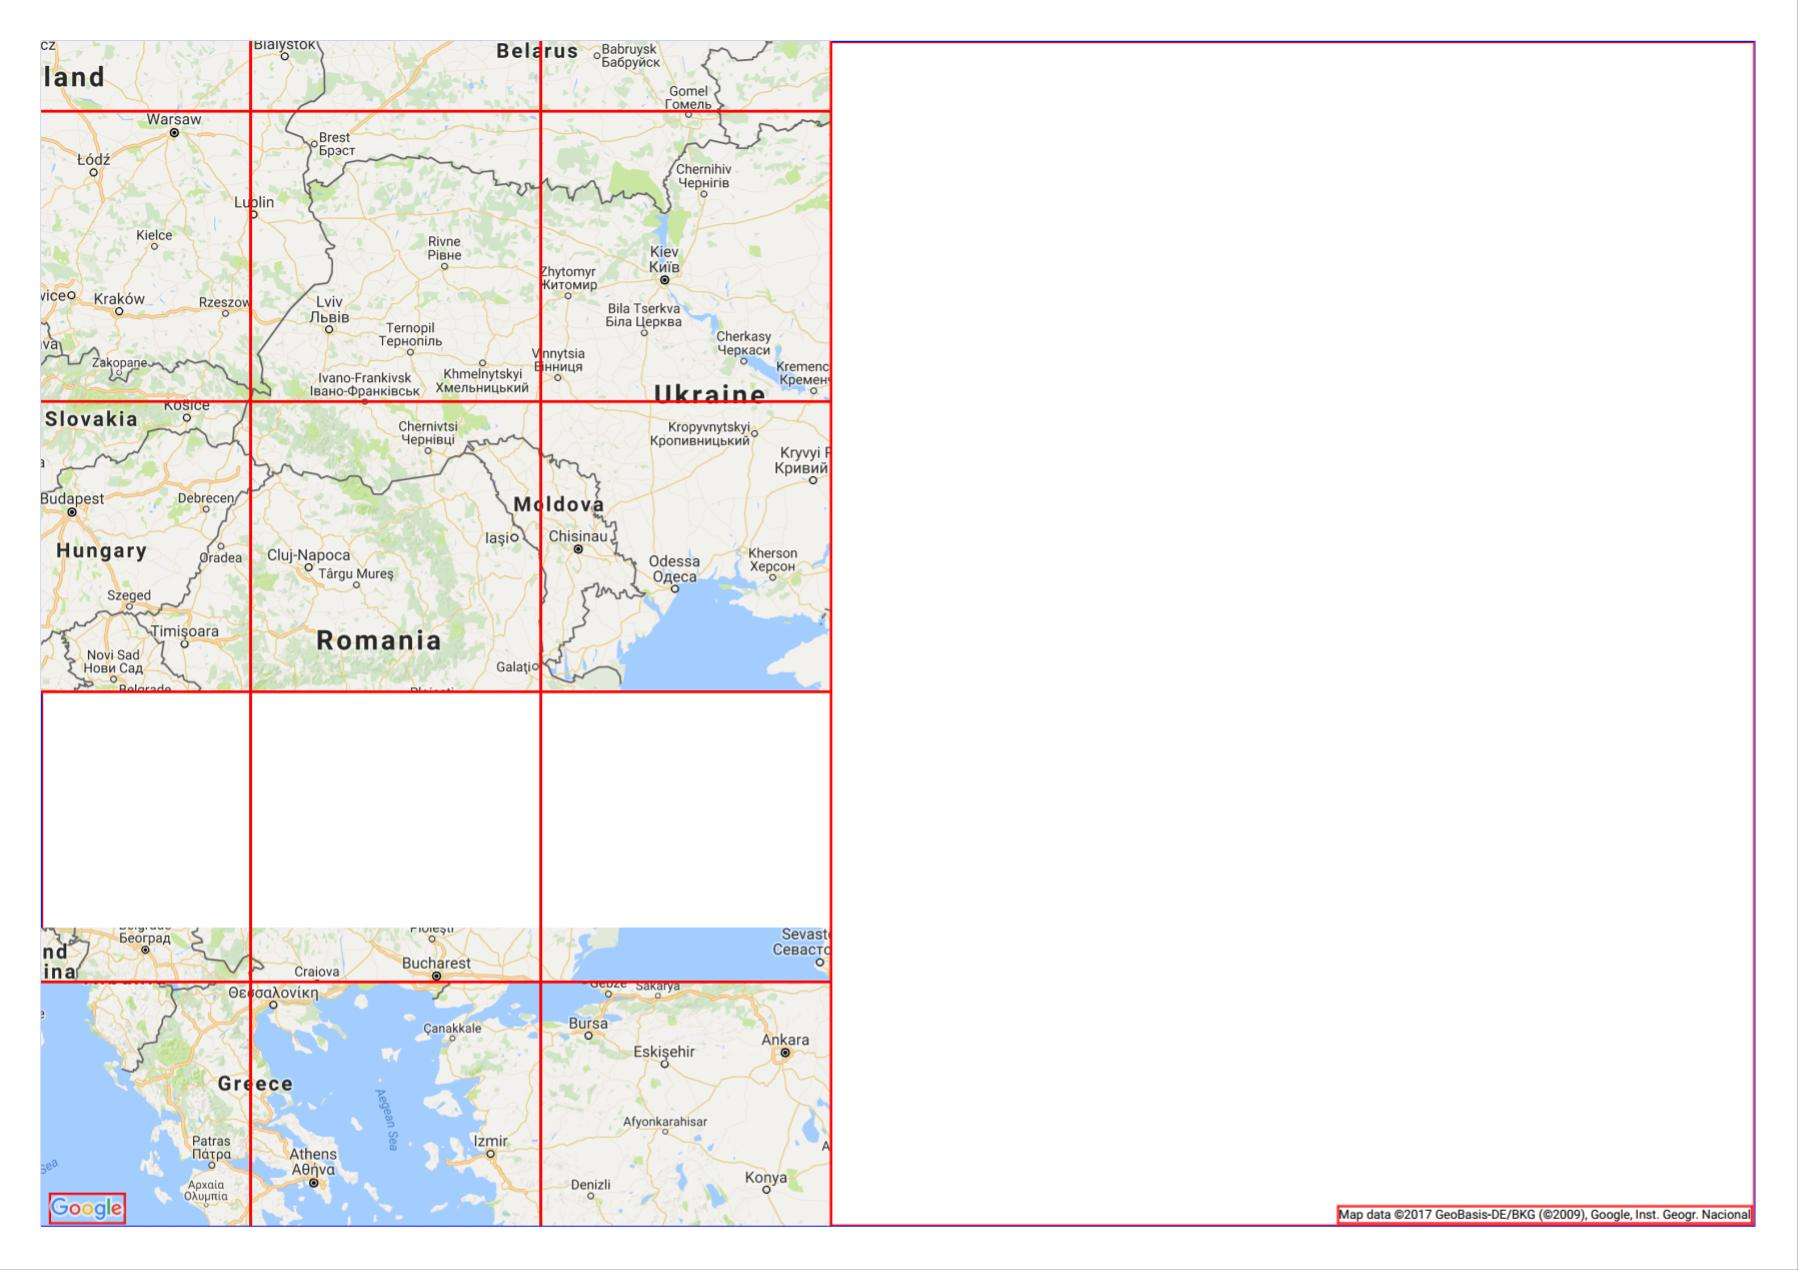Select the Chisinau capital marker
This screenshot has height=1270, width=1798.
point(578,549)
